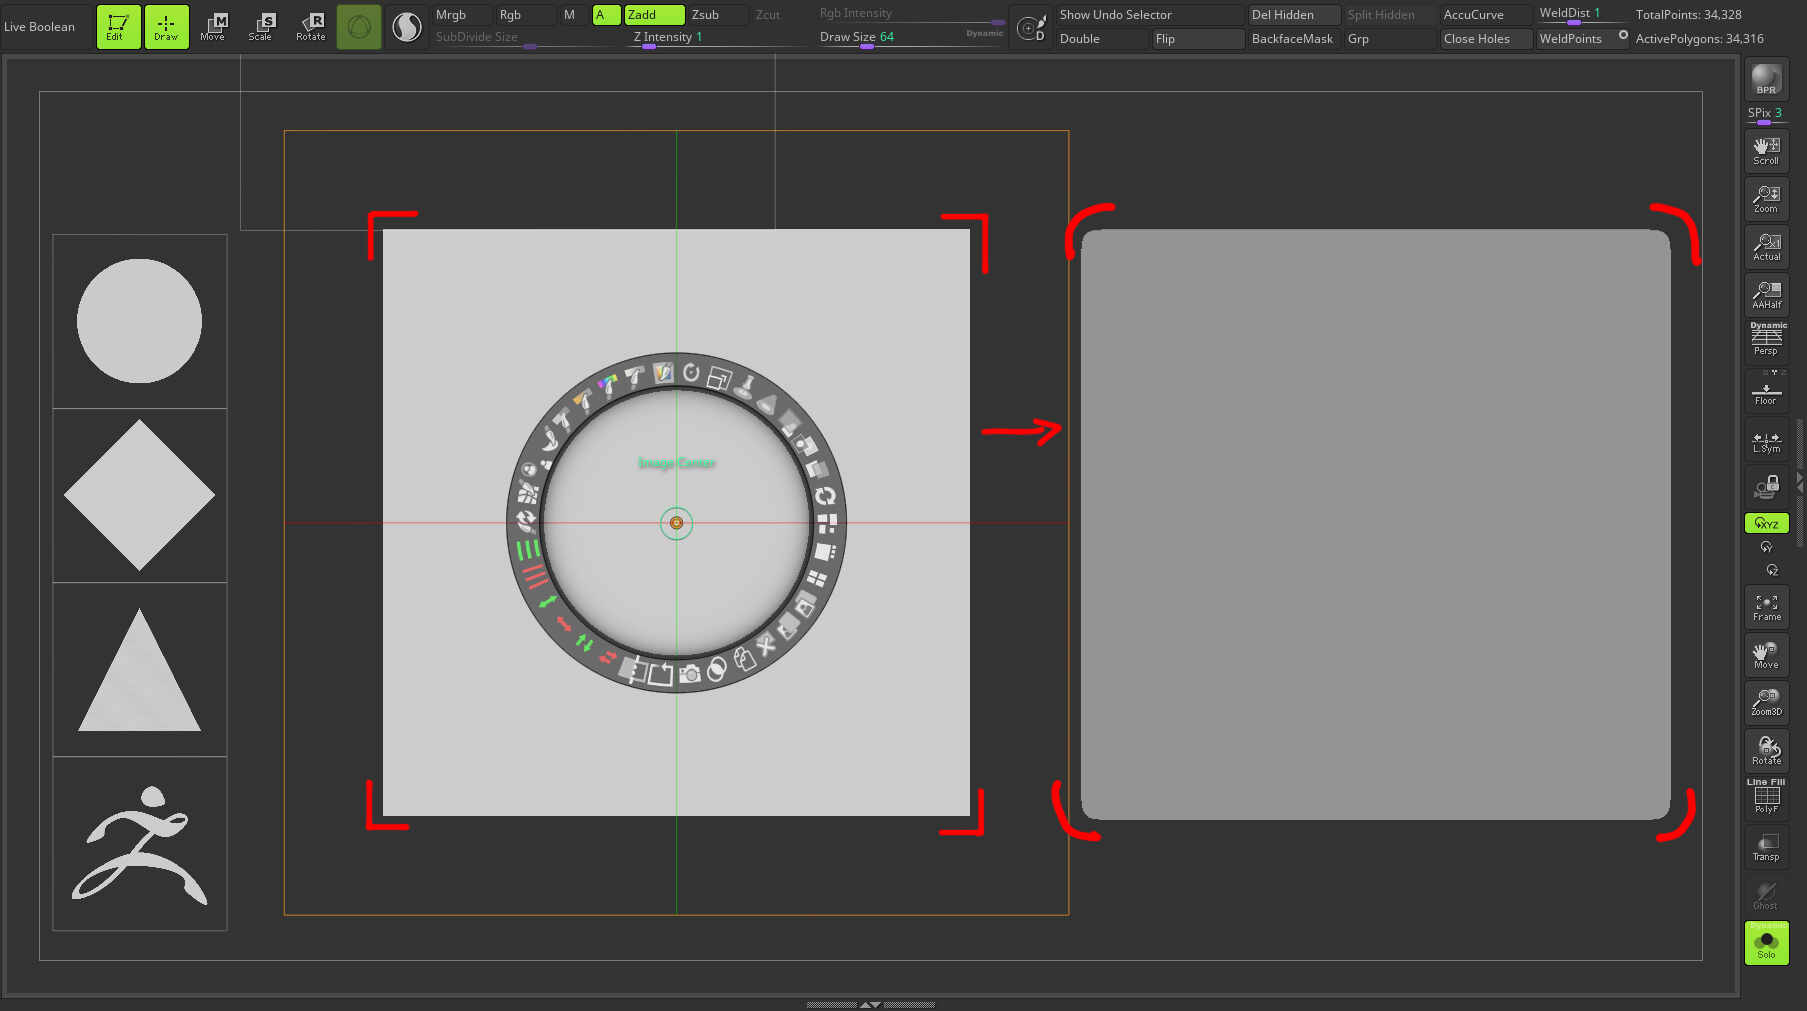Toggle Persp perspective view
The image size is (1807, 1011).
pyautogui.click(x=1766, y=340)
